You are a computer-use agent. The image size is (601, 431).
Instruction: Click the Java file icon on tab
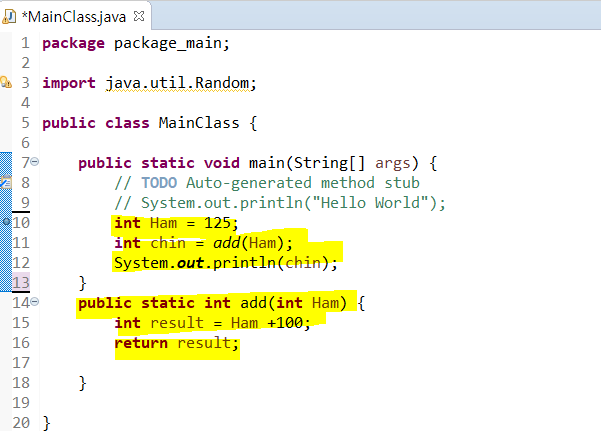(9, 17)
